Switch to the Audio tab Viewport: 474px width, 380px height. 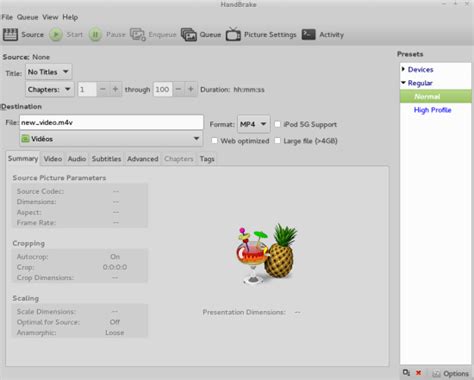tap(77, 159)
